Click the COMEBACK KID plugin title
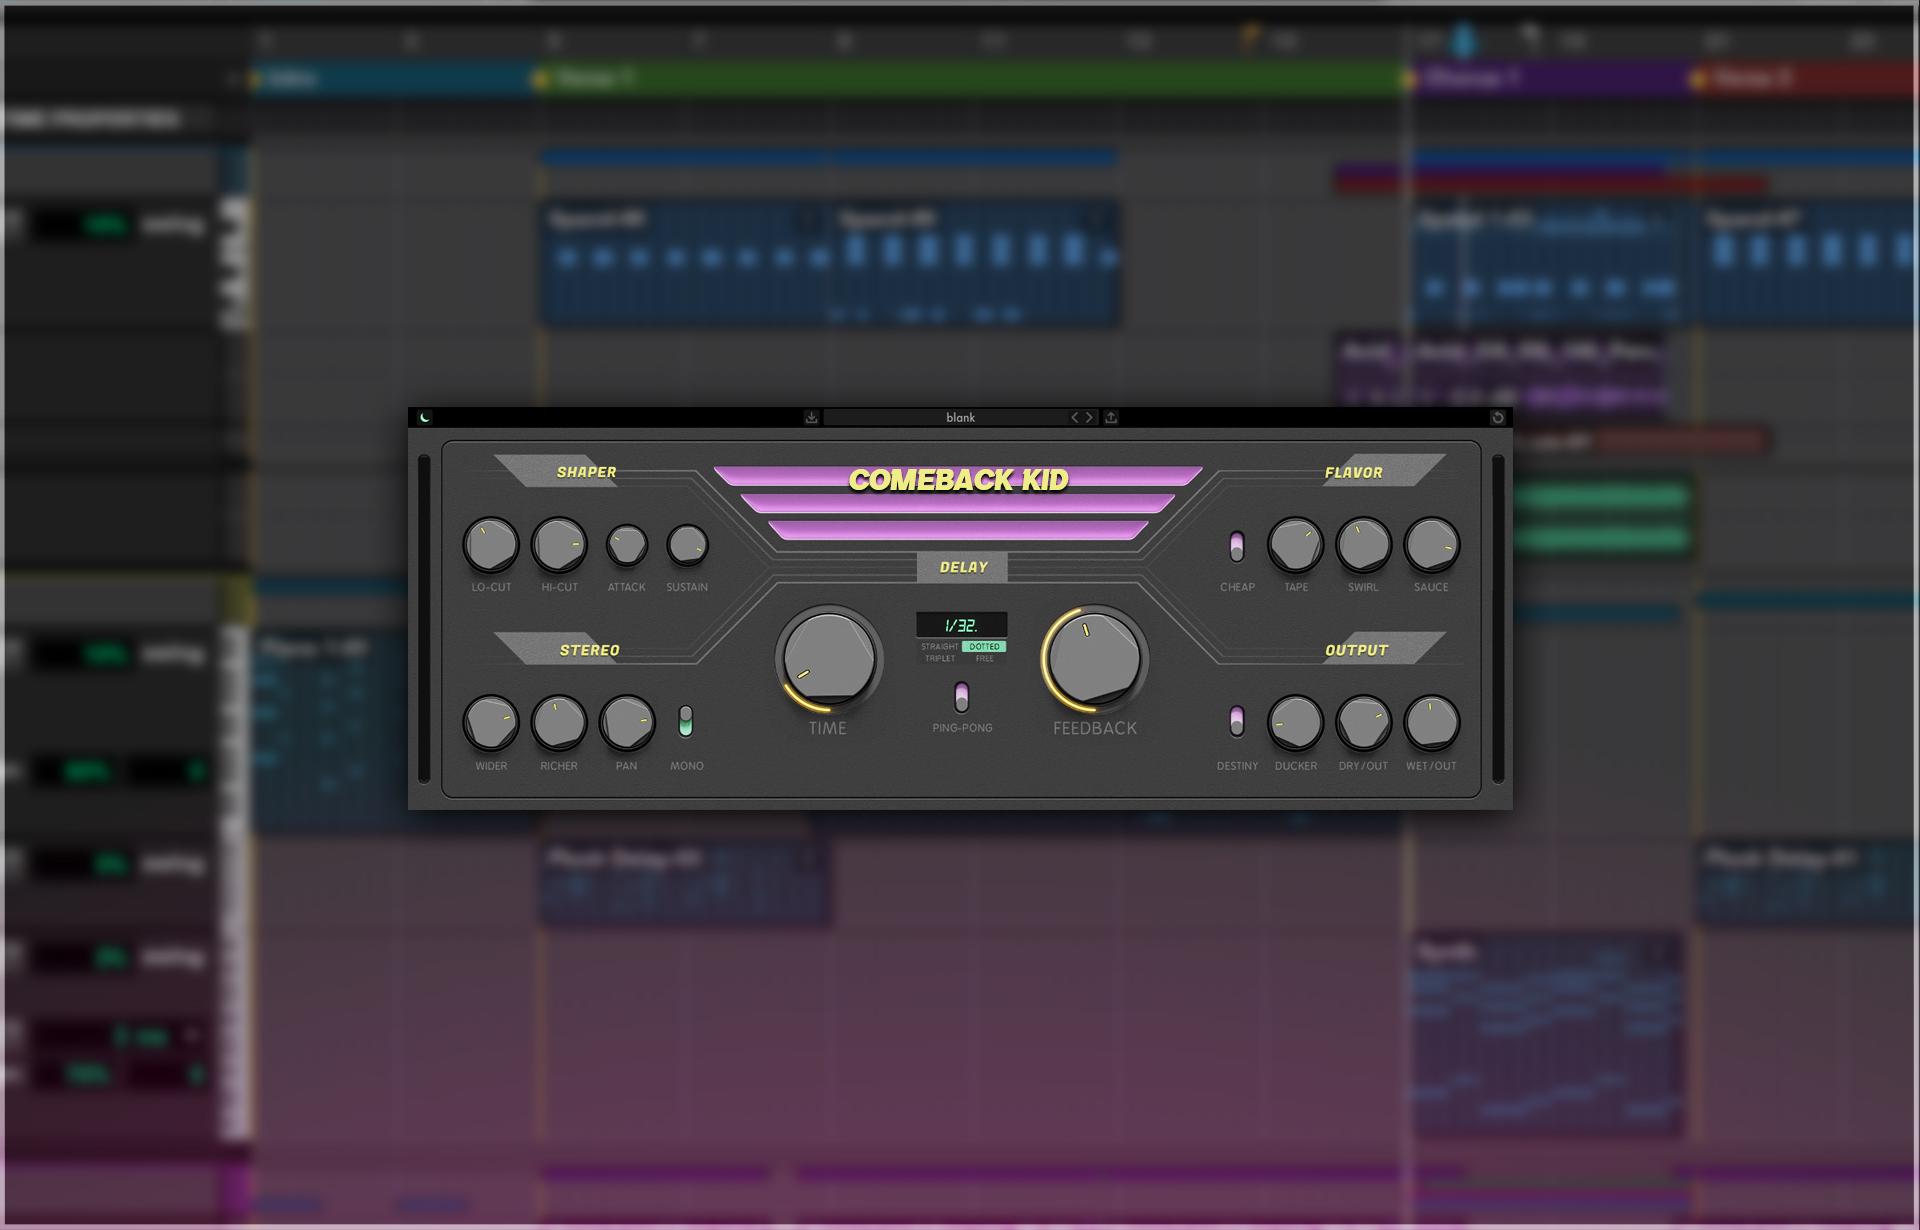The width and height of the screenshot is (1920, 1230). click(958, 480)
